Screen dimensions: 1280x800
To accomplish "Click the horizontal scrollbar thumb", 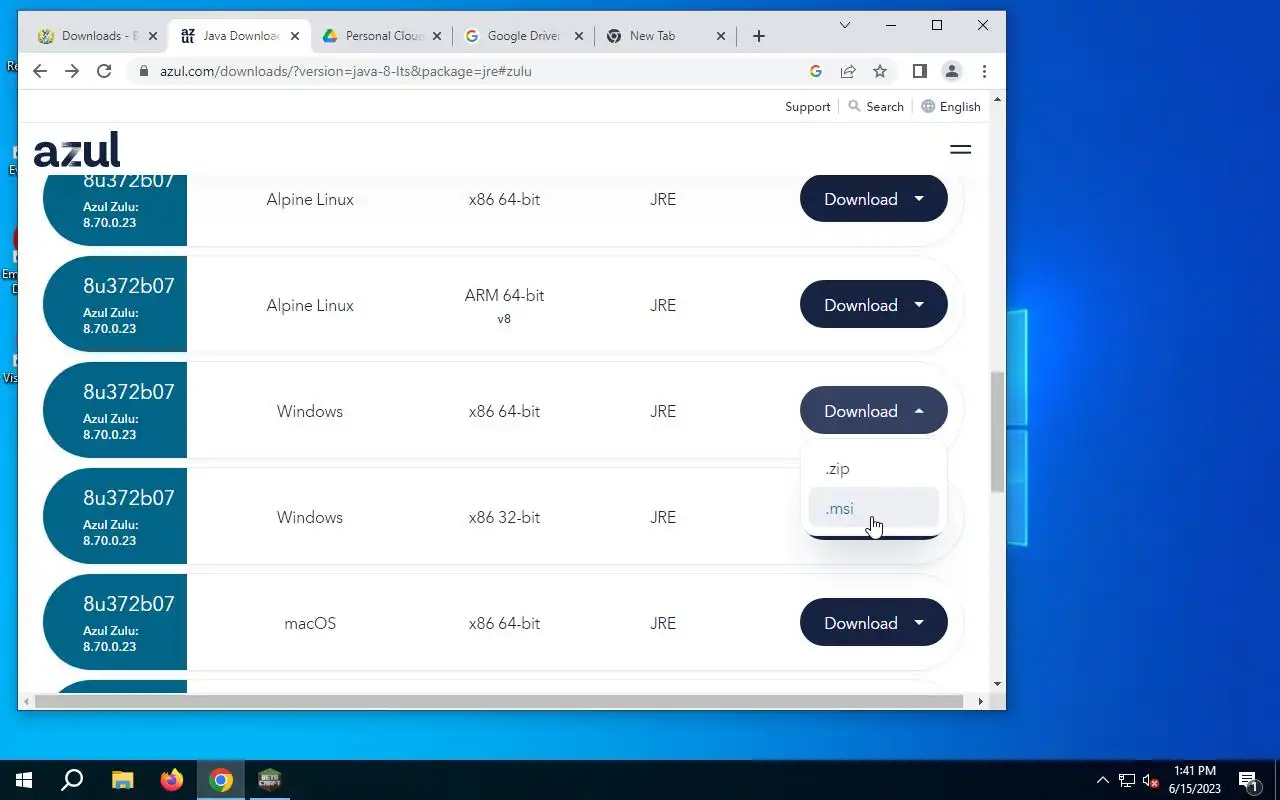I will pos(498,702).
